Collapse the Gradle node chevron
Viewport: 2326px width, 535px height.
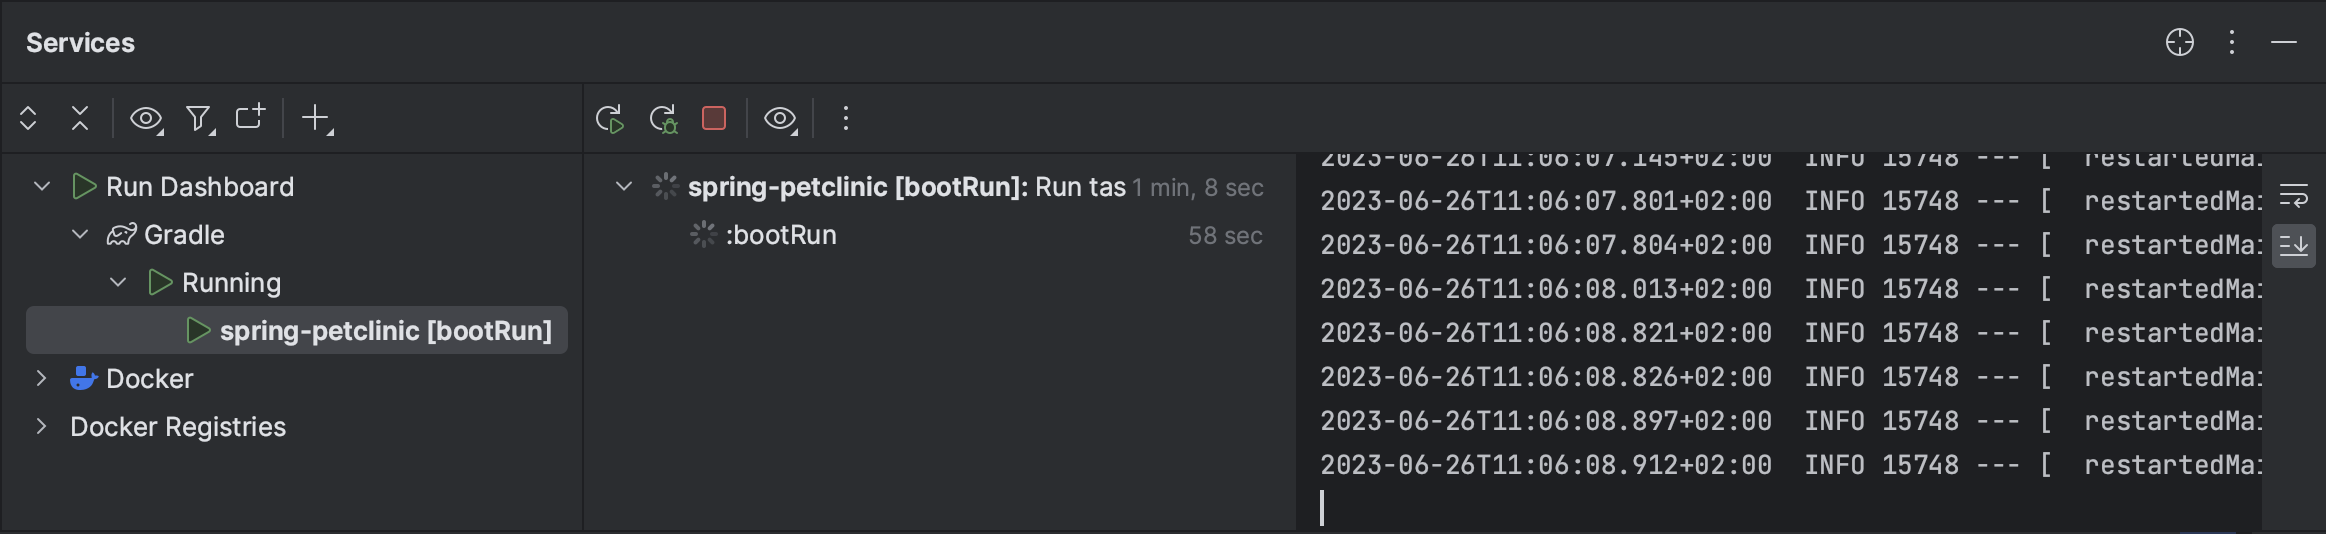80,235
